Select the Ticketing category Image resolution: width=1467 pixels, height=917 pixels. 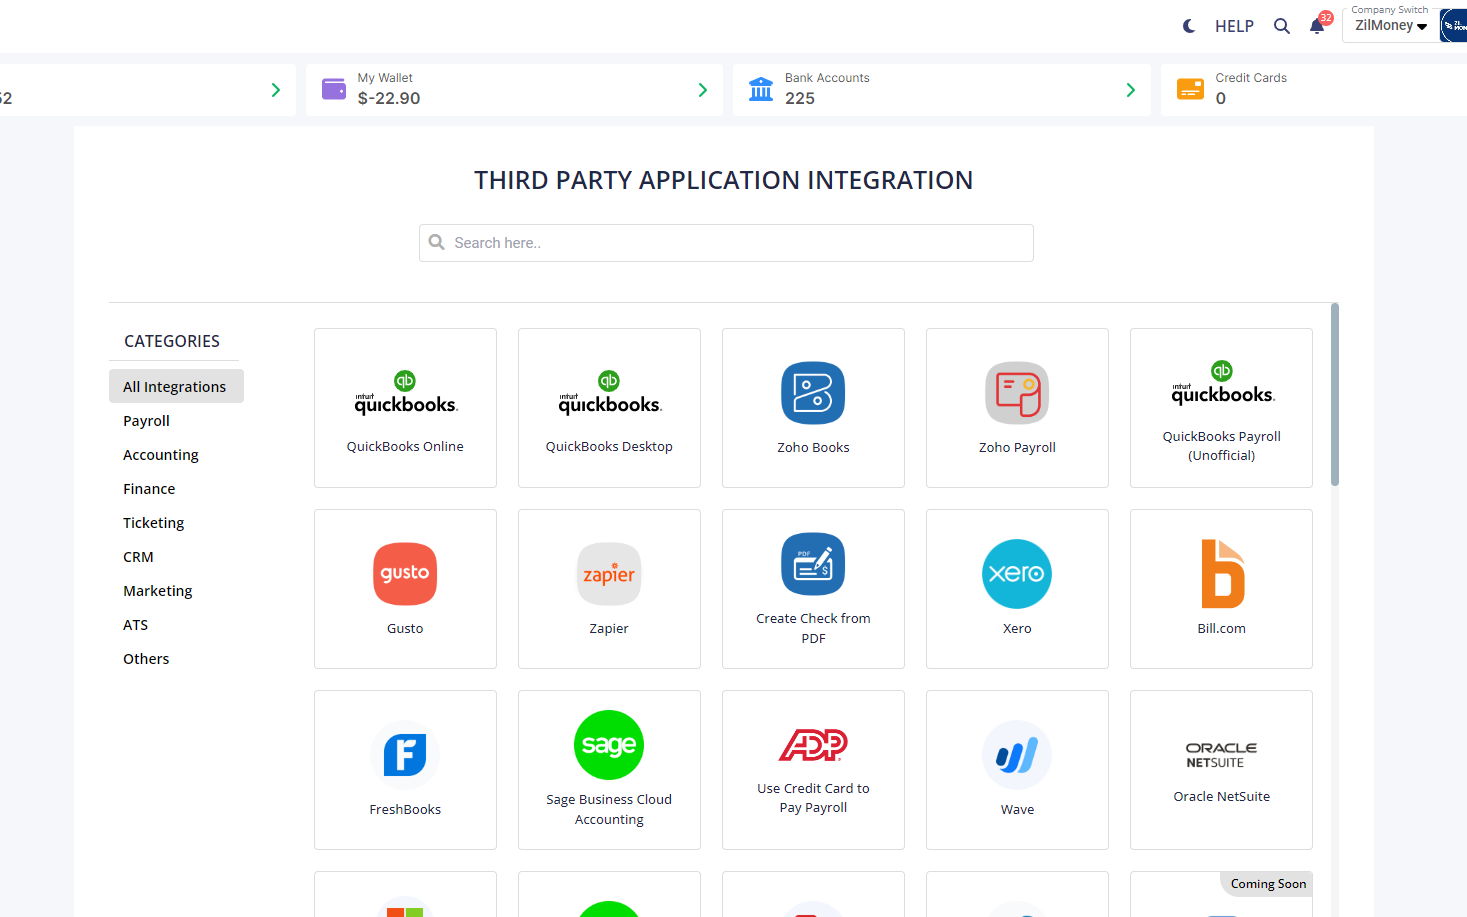pyautogui.click(x=153, y=523)
